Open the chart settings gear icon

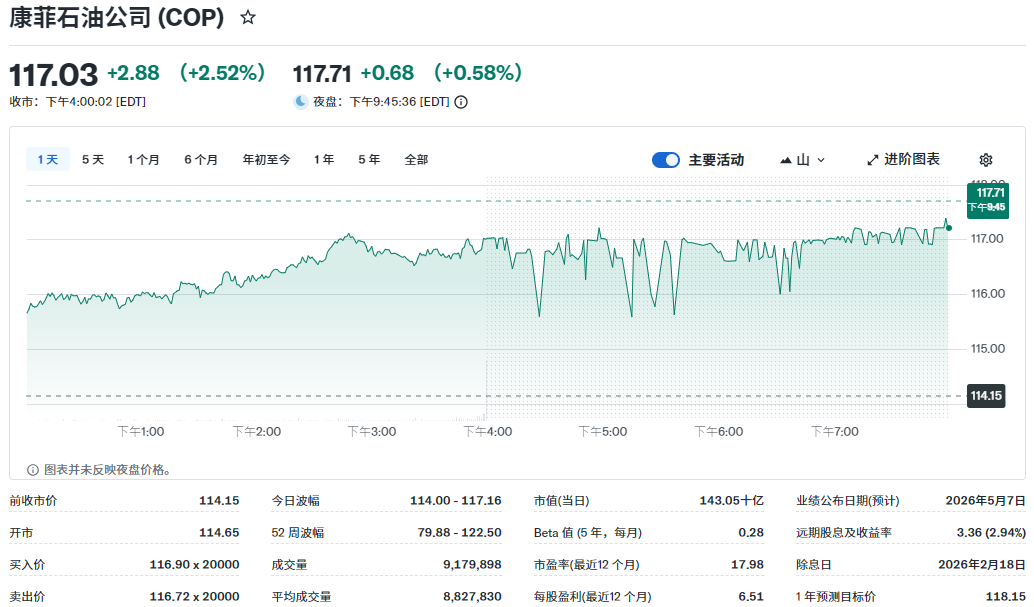pyautogui.click(x=986, y=160)
